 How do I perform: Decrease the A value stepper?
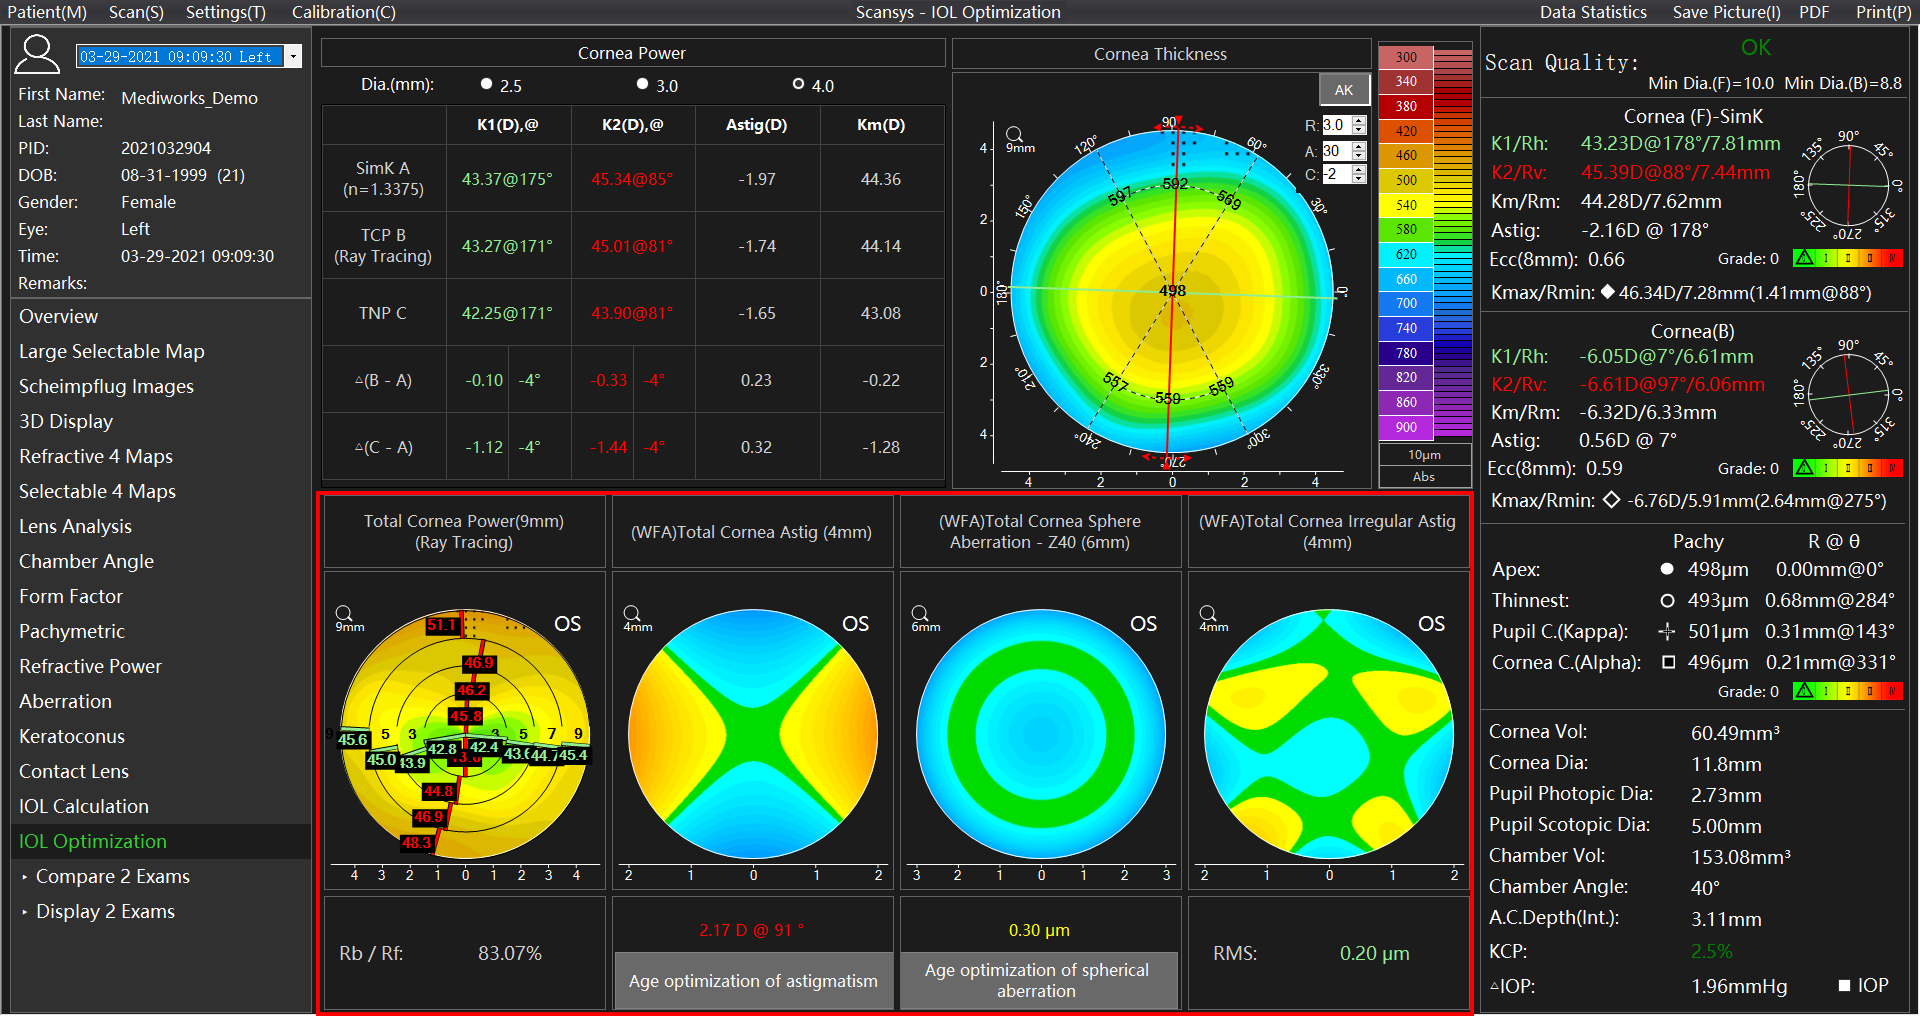[1358, 155]
